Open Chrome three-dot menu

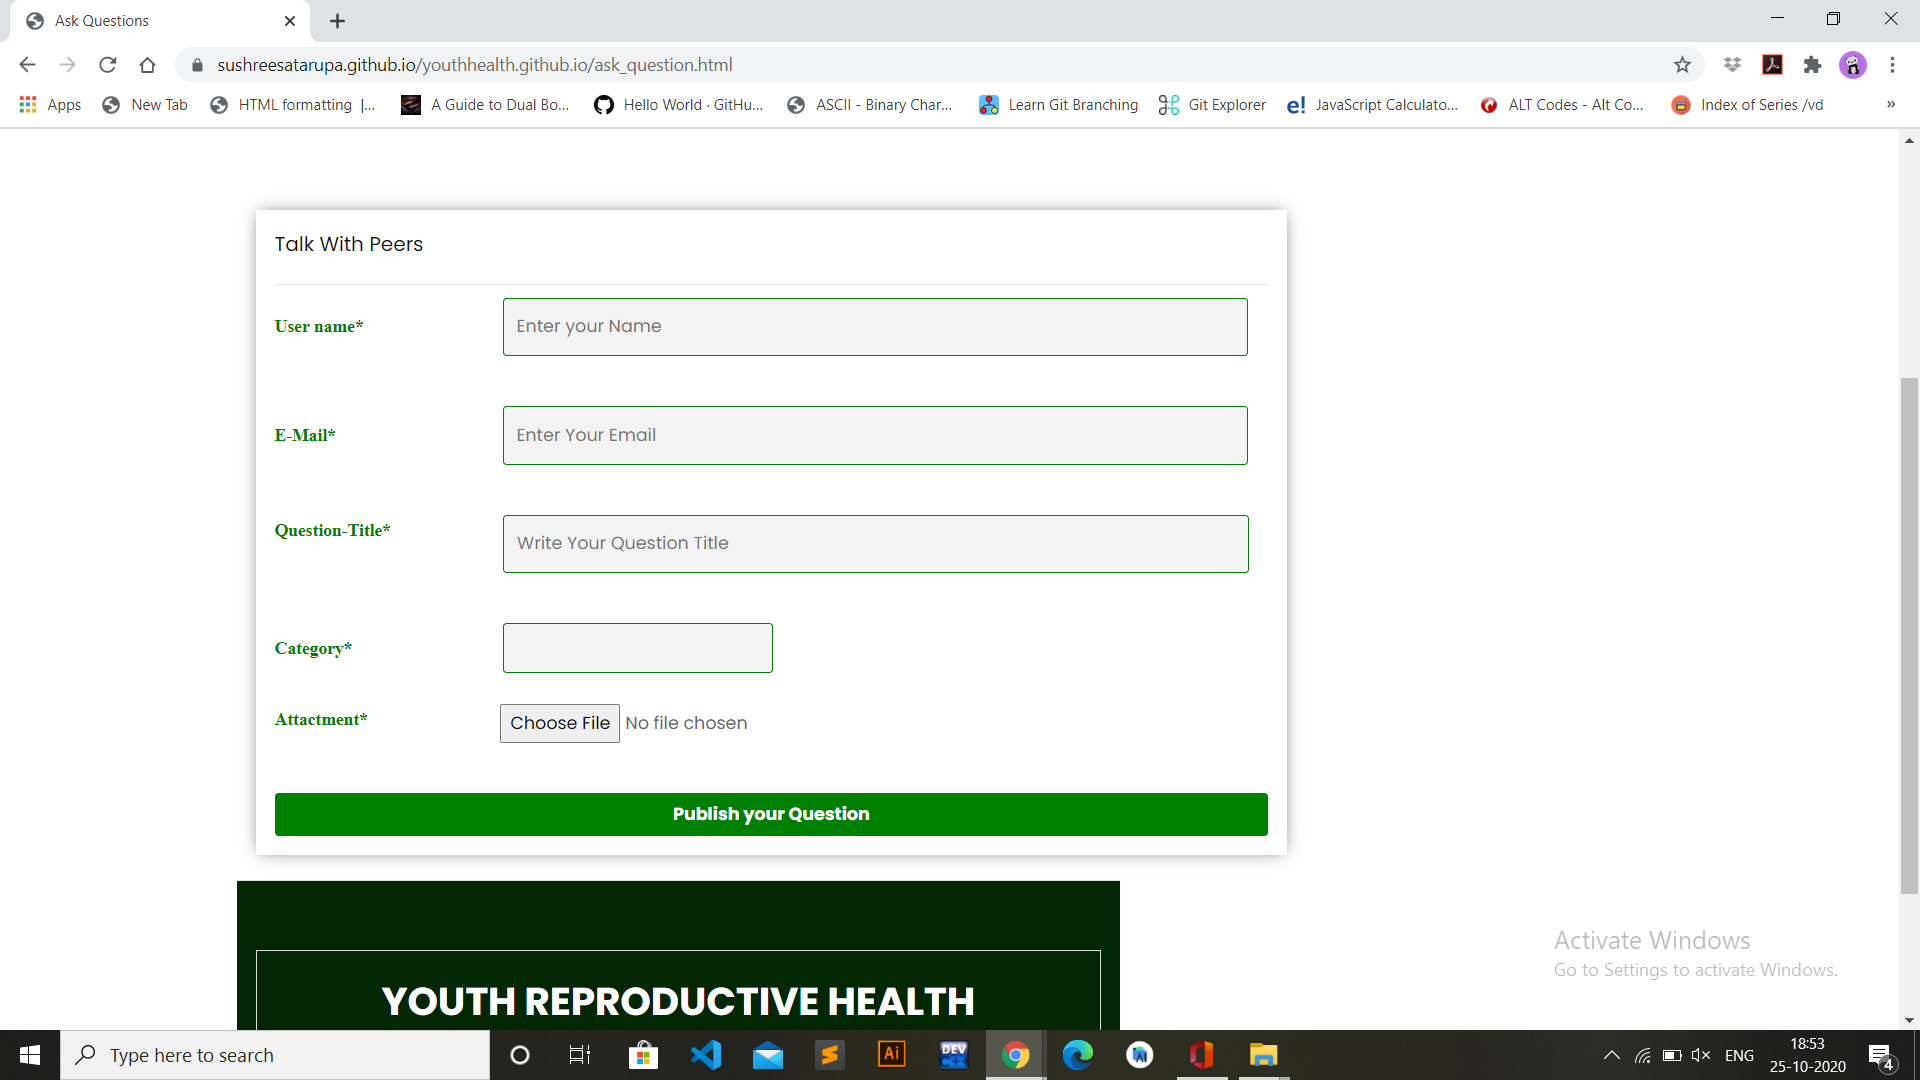click(x=1892, y=65)
